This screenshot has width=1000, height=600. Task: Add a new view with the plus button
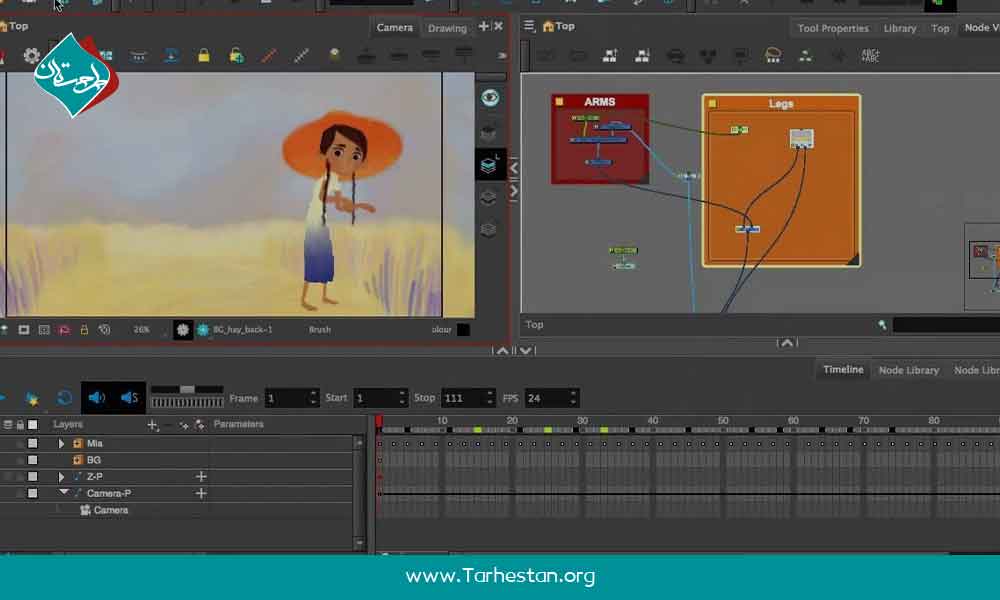(x=483, y=26)
